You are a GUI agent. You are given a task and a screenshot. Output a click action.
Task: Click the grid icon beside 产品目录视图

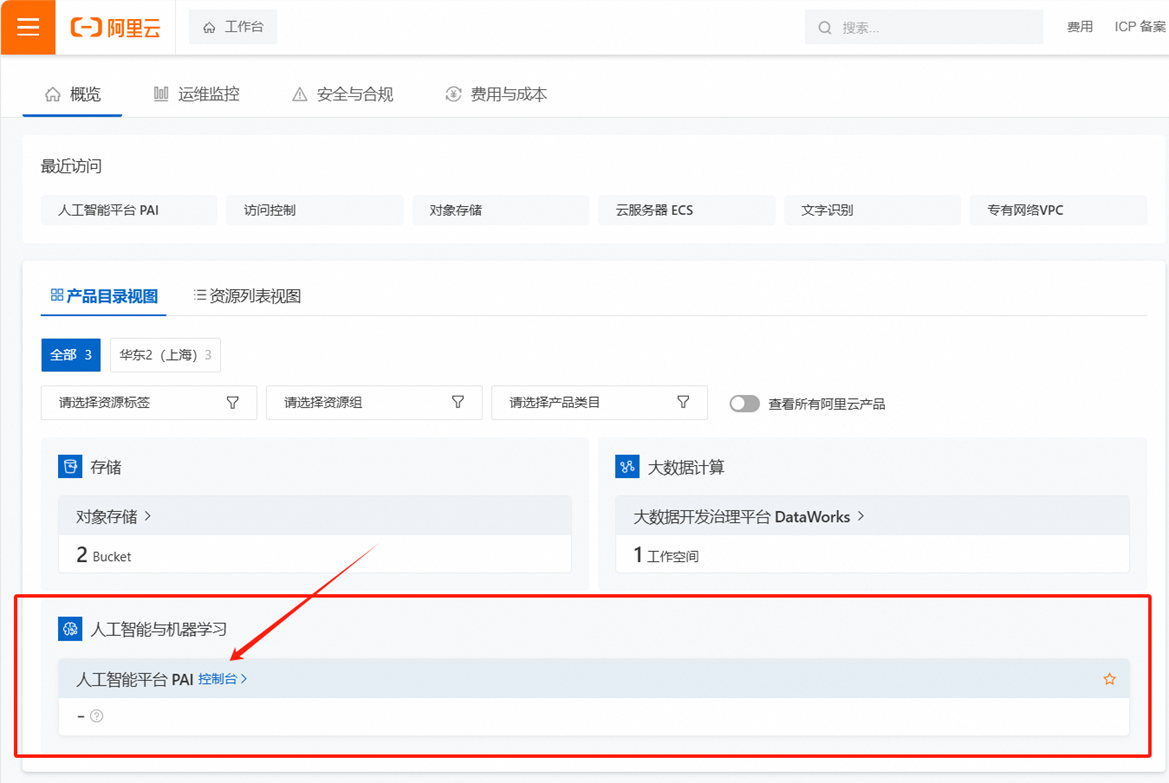[57, 295]
